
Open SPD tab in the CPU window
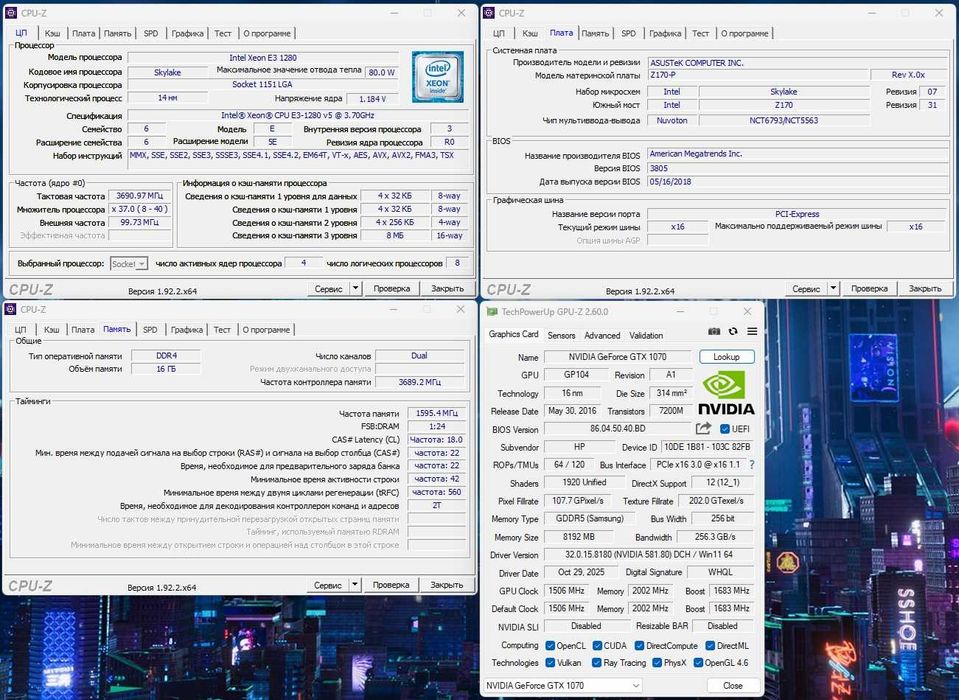[150, 34]
